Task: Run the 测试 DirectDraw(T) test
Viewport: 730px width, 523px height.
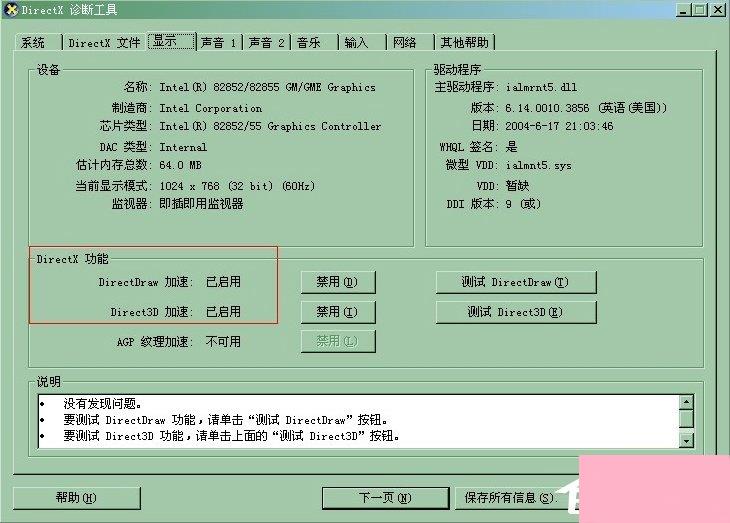Action: pos(516,282)
